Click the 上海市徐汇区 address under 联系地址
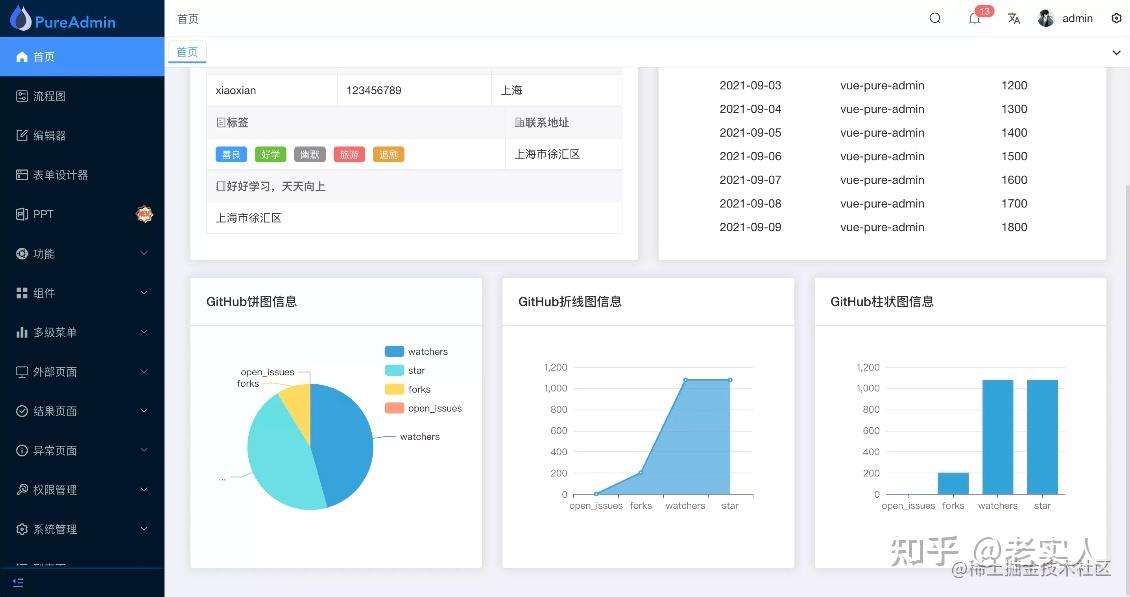 [x=547, y=154]
